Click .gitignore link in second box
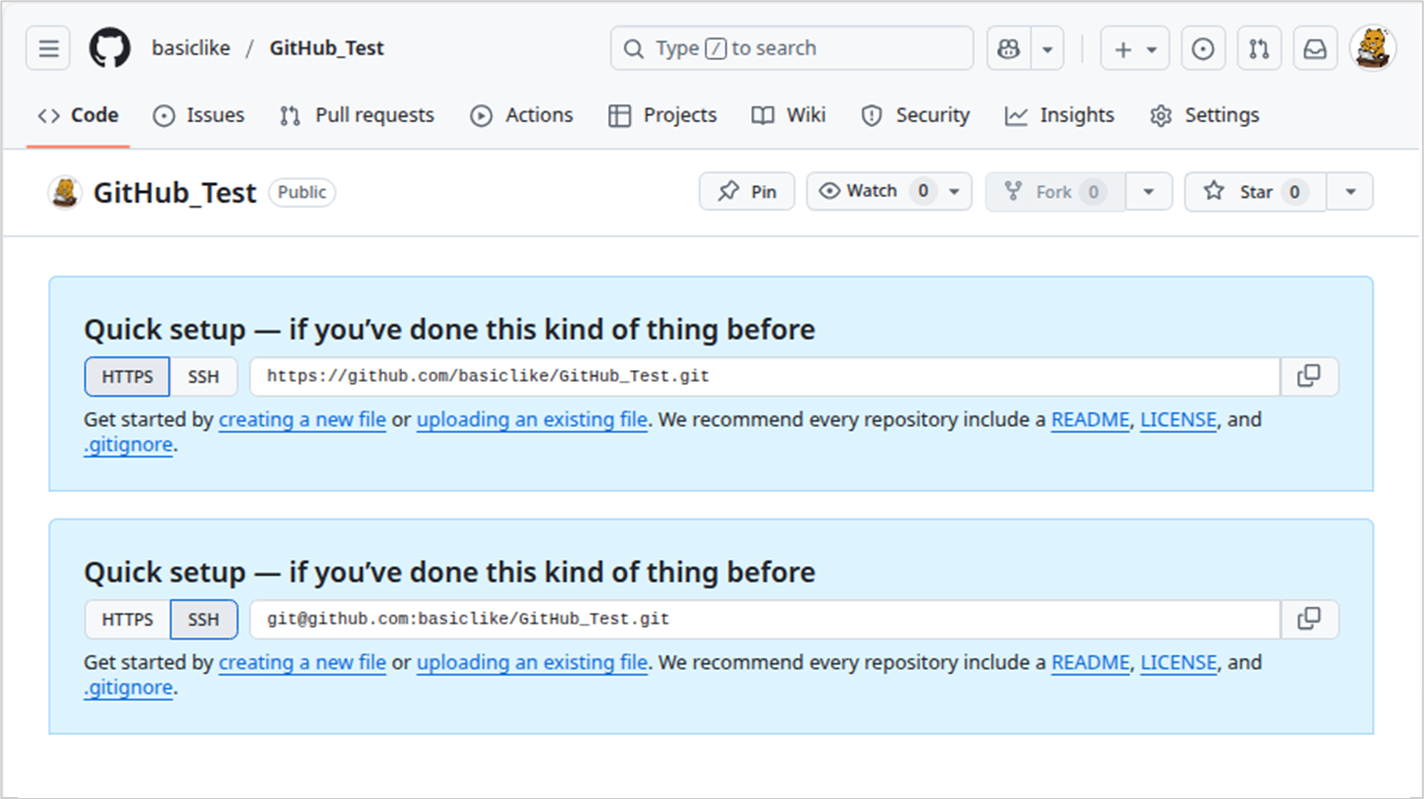Image resolution: width=1424 pixels, height=799 pixels. point(129,688)
